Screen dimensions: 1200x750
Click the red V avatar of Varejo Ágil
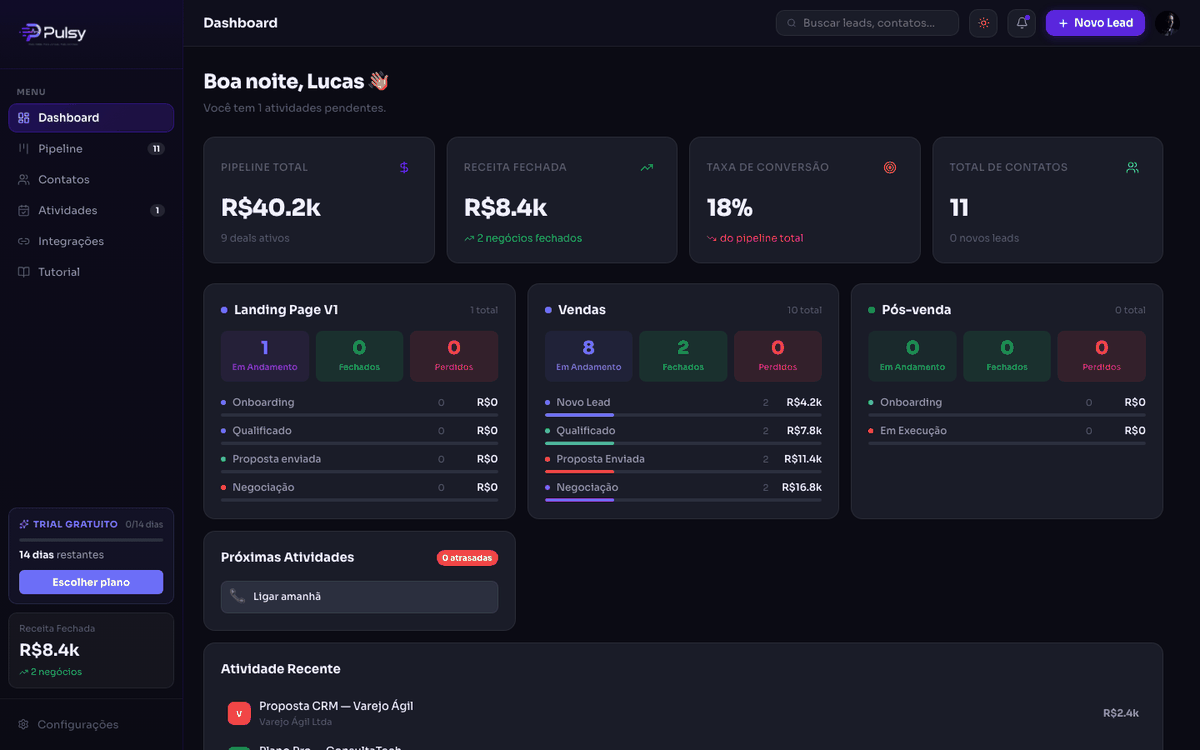(239, 713)
